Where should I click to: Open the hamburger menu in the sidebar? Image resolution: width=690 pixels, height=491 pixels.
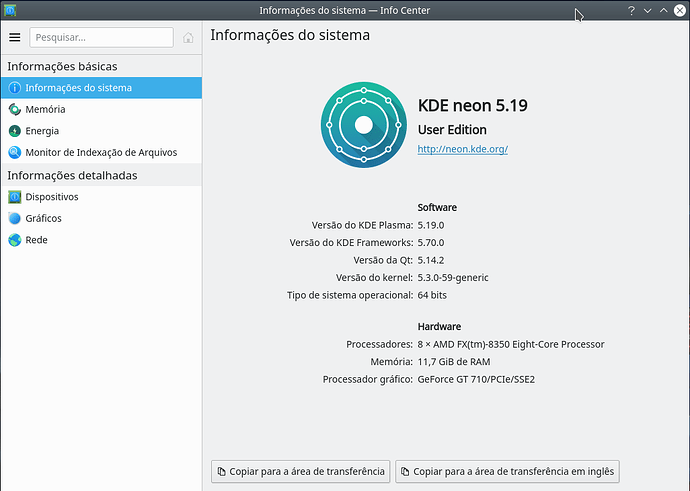tap(15, 37)
